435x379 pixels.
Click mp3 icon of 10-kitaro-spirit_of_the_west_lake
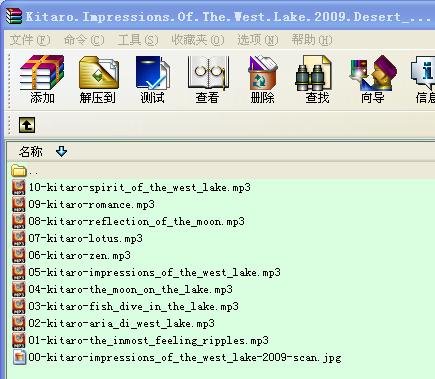pos(19,187)
